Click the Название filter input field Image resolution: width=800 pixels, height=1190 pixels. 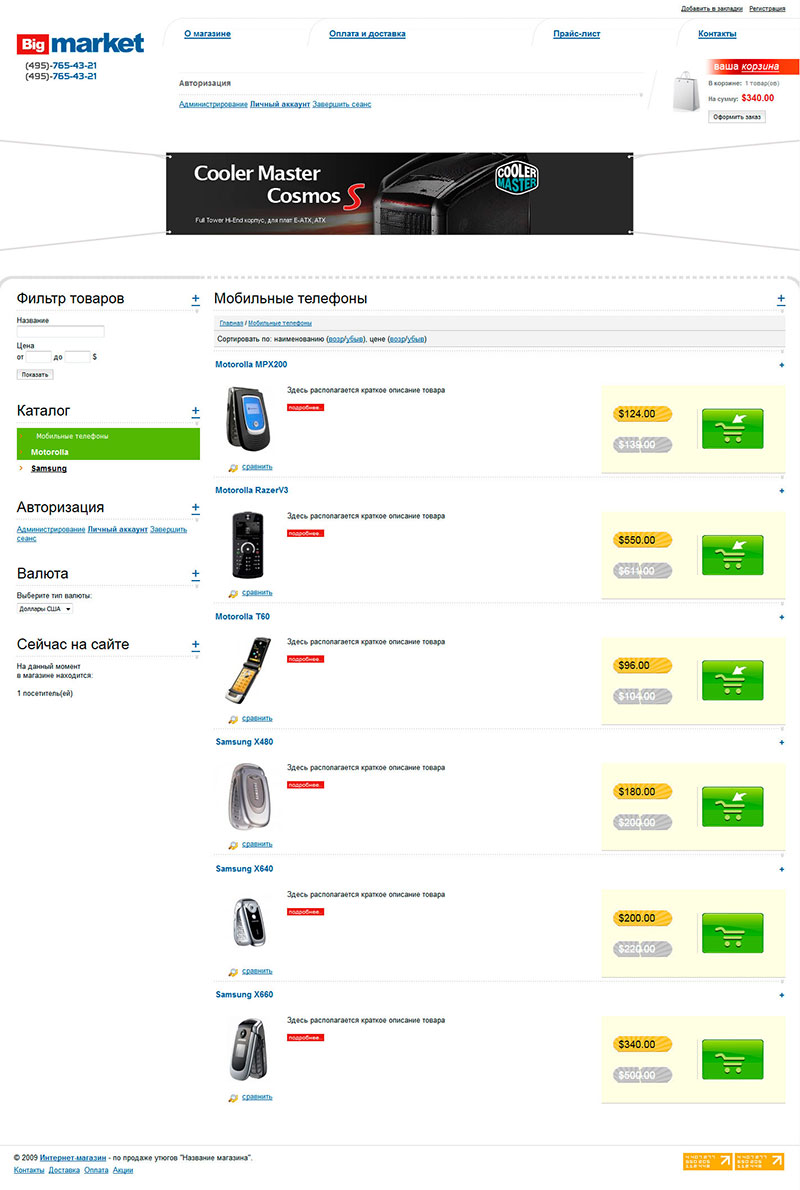pyautogui.click(x=61, y=332)
